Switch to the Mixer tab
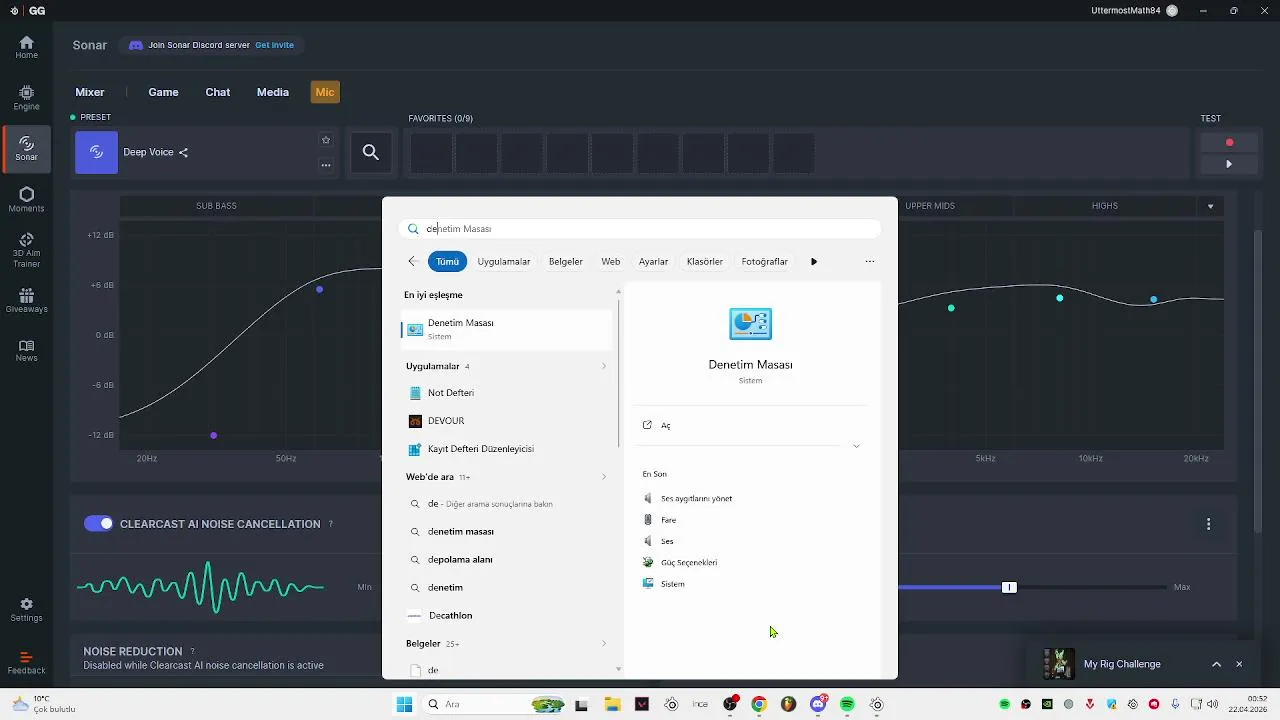 click(x=90, y=92)
